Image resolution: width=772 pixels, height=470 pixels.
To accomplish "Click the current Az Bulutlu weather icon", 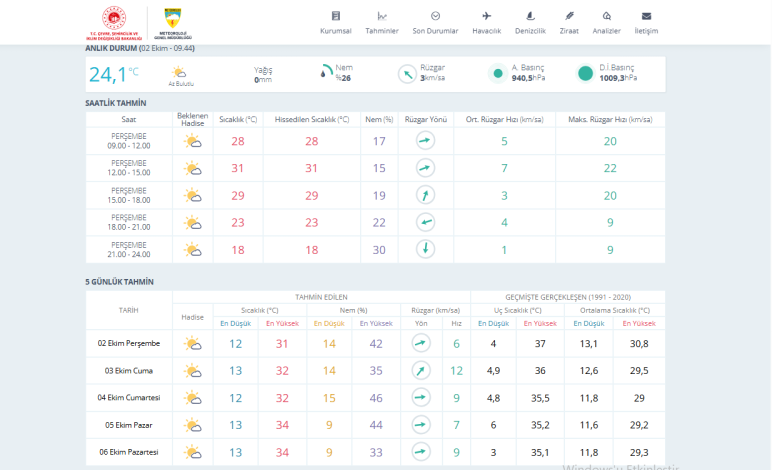I will tap(180, 72).
